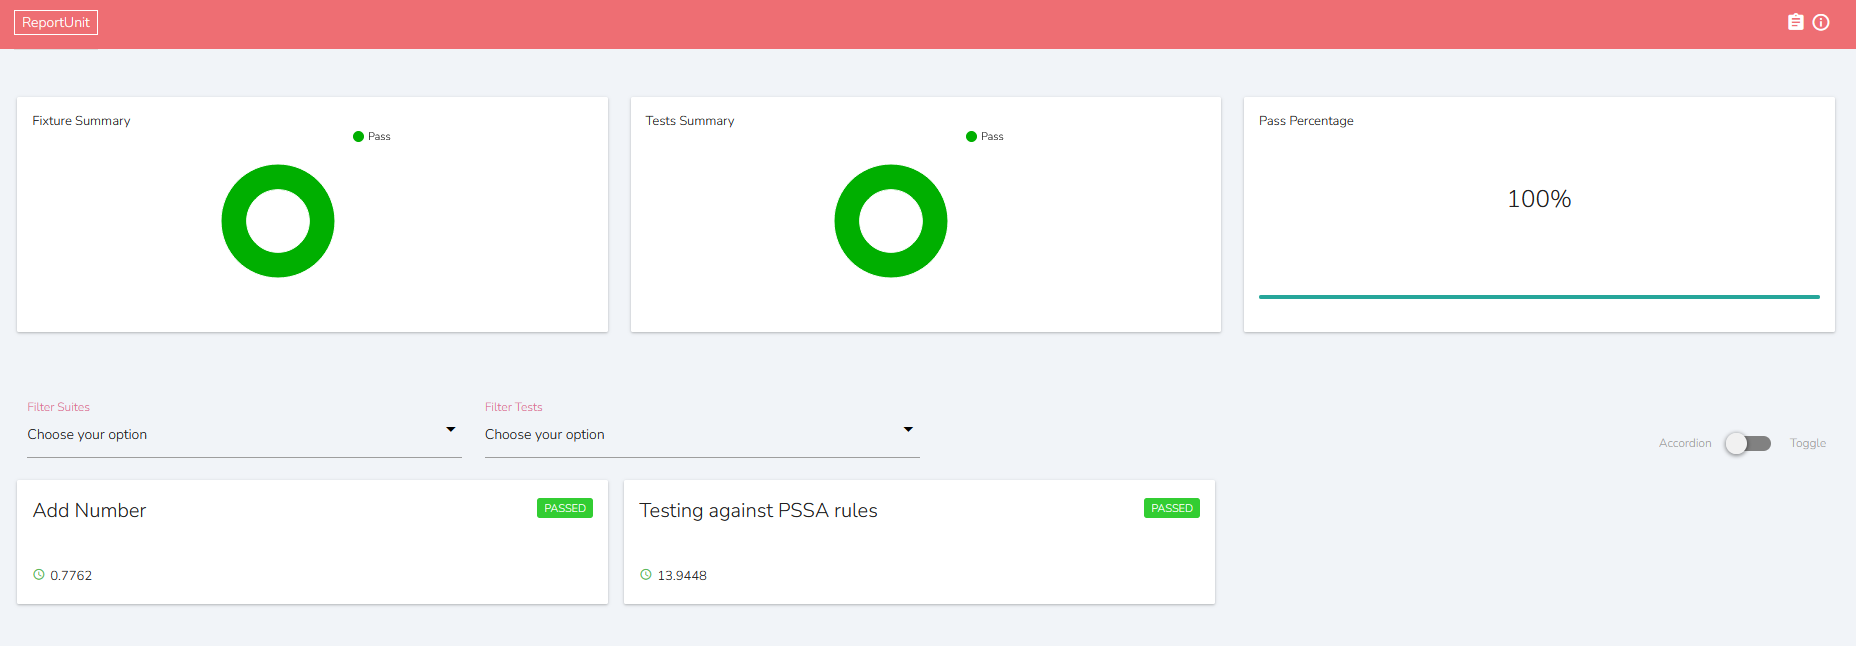Click the PASSED badge on Add Number
The width and height of the screenshot is (1856, 646).
[565, 508]
